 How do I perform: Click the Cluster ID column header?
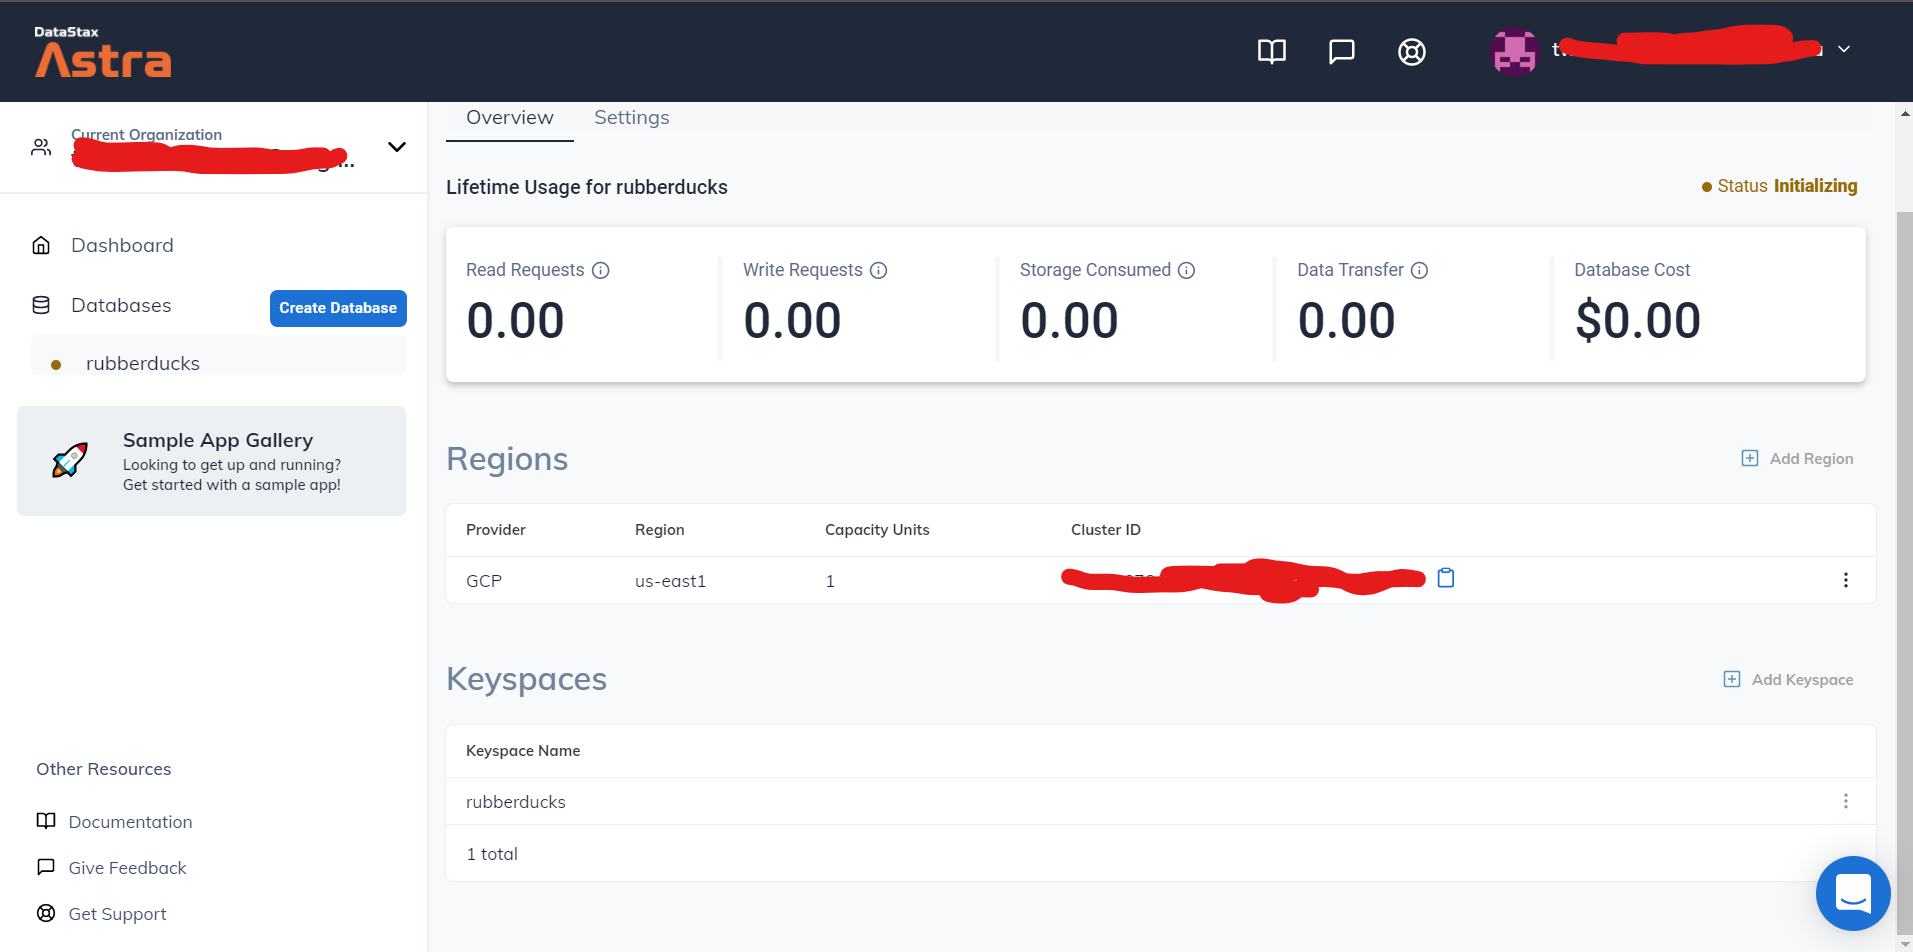pyautogui.click(x=1106, y=530)
